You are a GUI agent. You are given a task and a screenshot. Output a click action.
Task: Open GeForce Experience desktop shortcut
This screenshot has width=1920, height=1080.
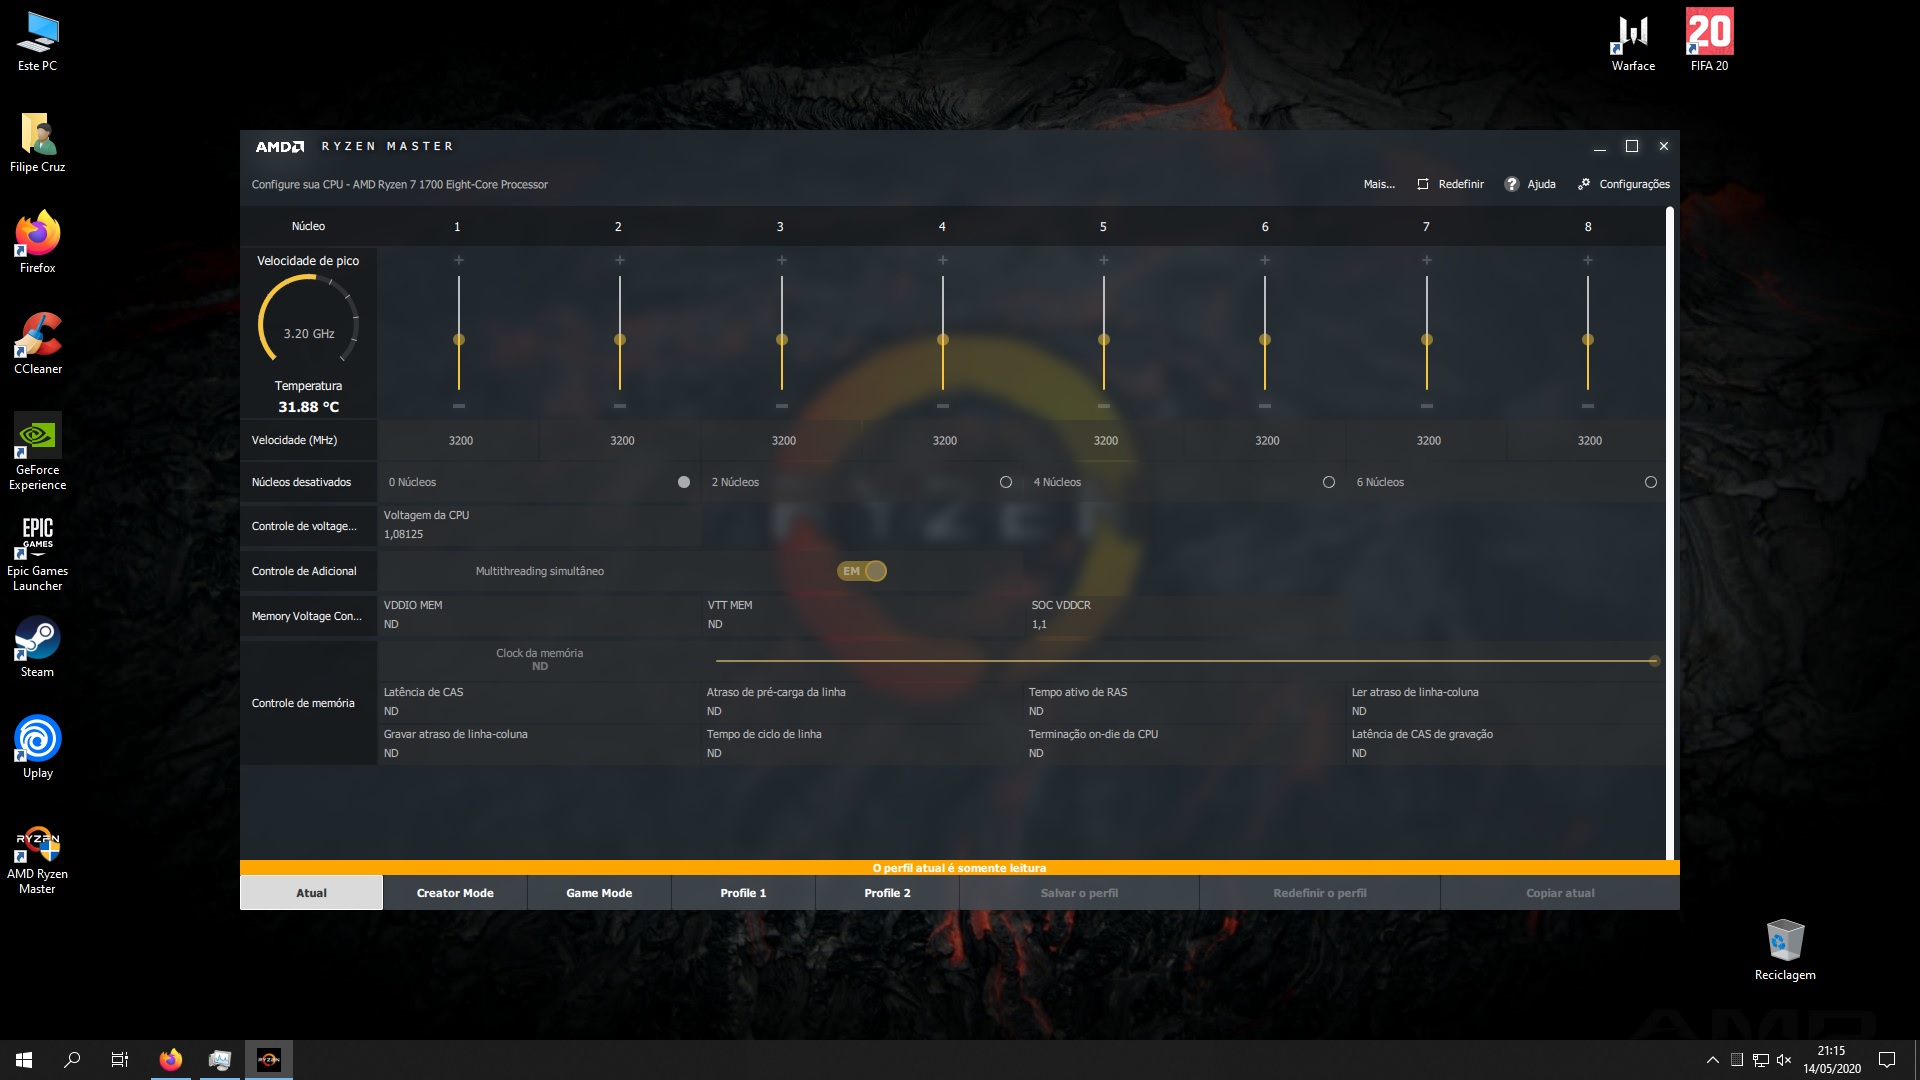pyautogui.click(x=38, y=452)
